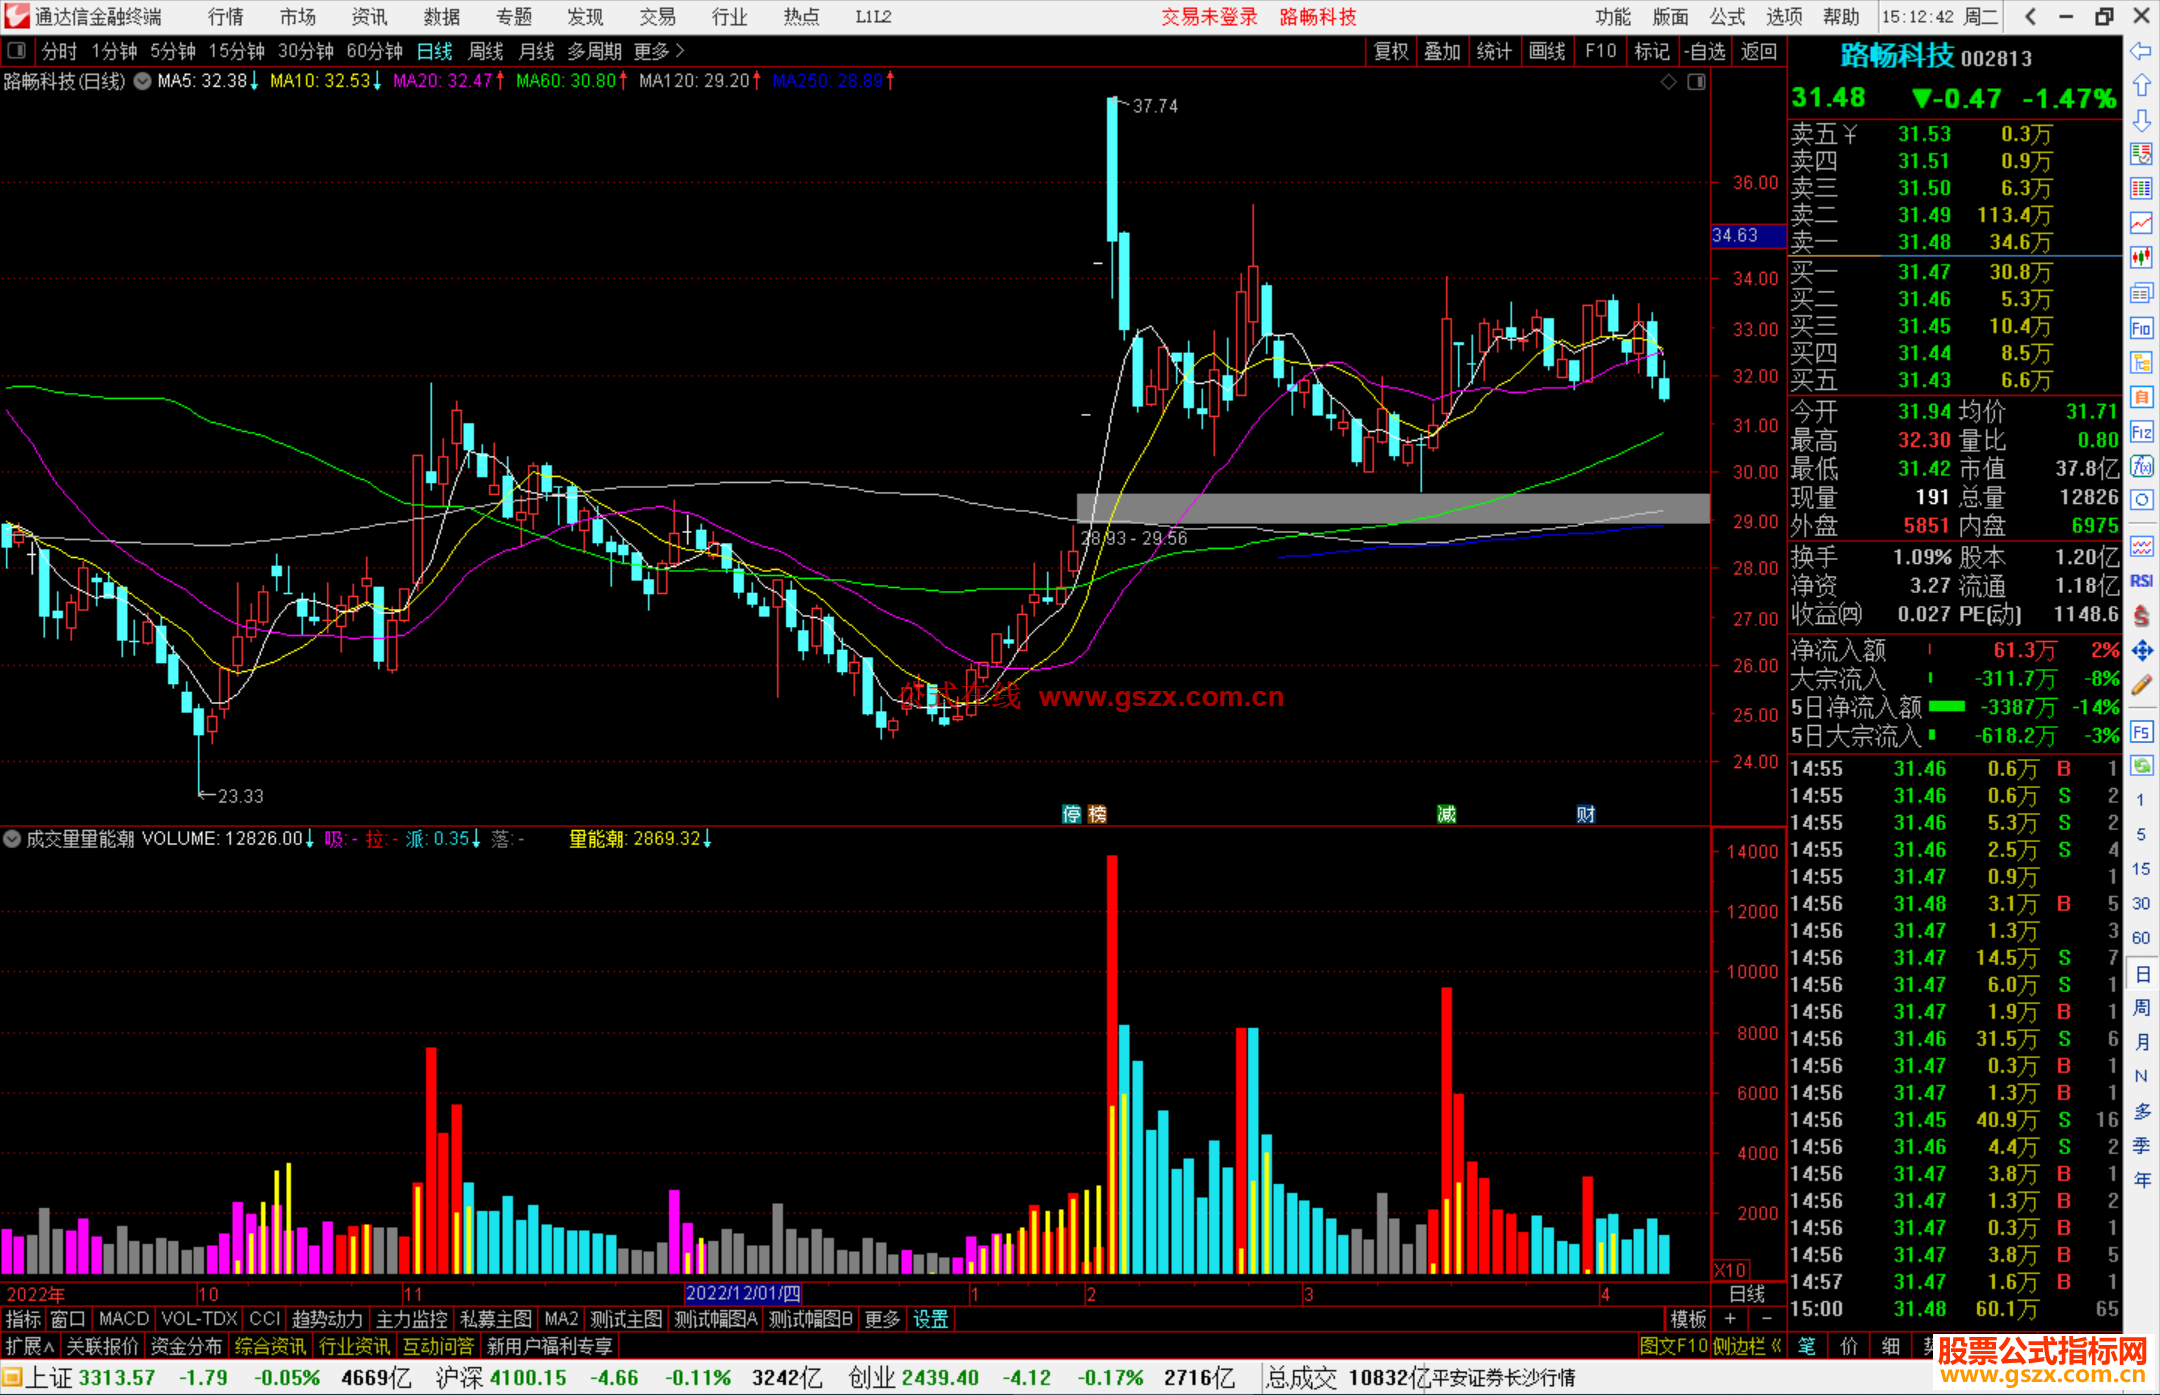The image size is (2160, 1395).
Task: Open the formula f(x) sidebar icon
Action: coord(2141,466)
